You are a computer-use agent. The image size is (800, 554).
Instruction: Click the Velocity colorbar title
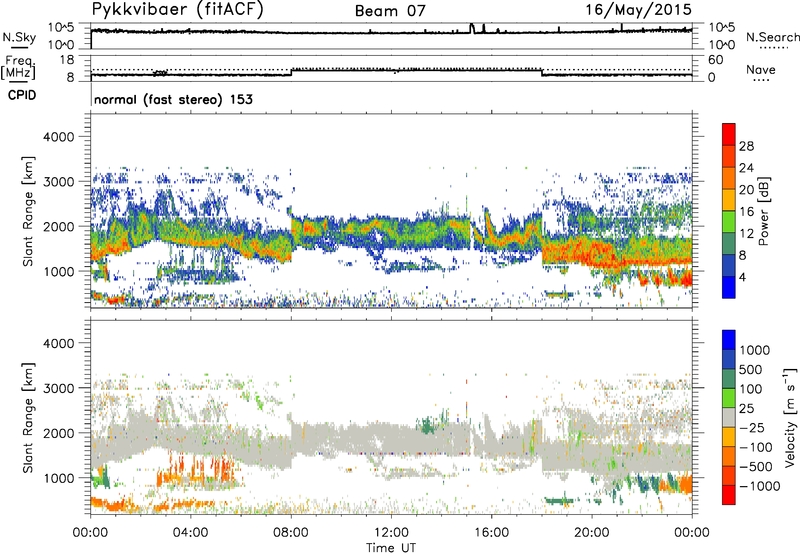click(790, 417)
